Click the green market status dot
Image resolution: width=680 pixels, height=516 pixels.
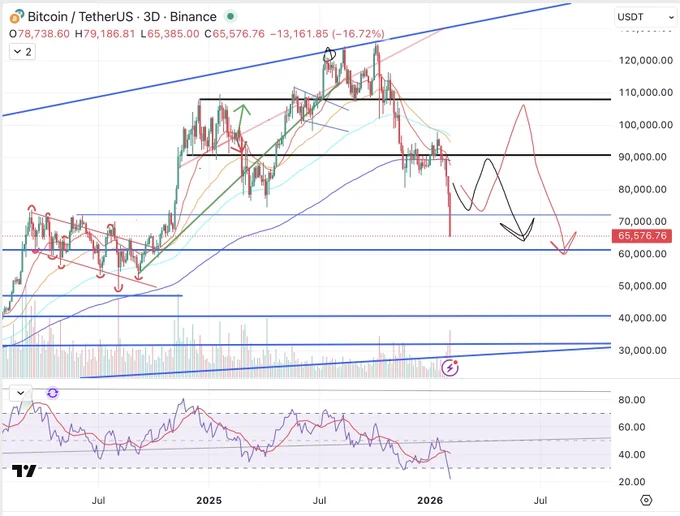tap(230, 16)
